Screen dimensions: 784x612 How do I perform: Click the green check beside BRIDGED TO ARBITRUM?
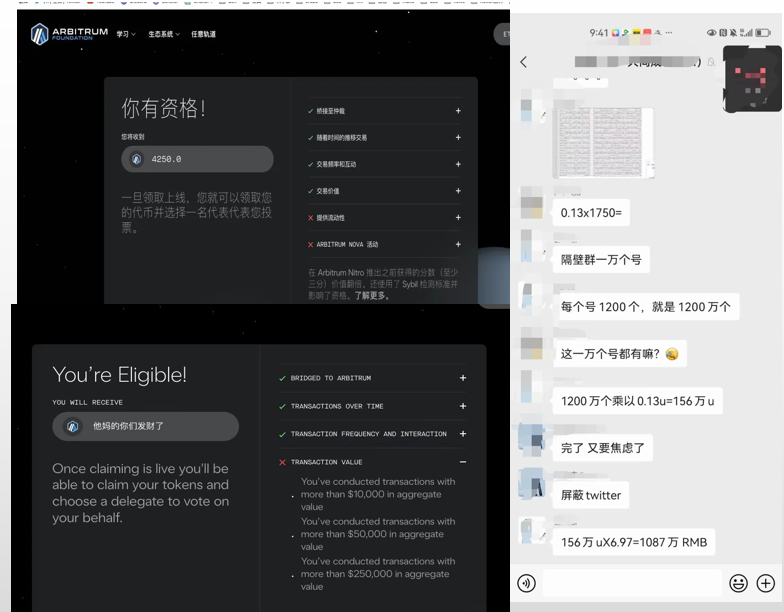[282, 378]
